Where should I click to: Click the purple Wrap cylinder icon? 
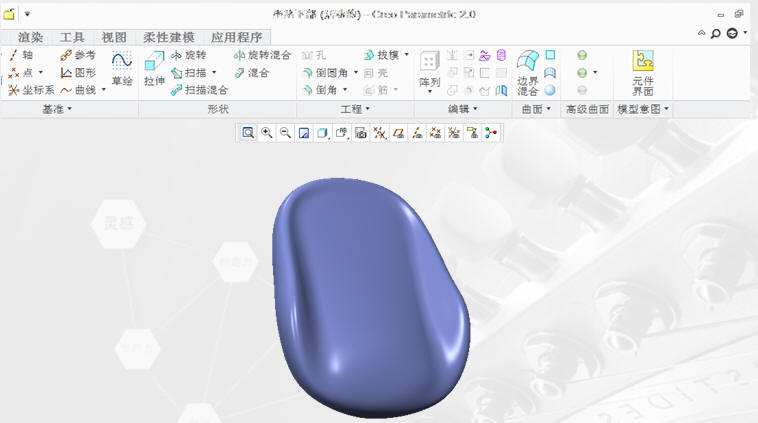pyautogui.click(x=501, y=55)
